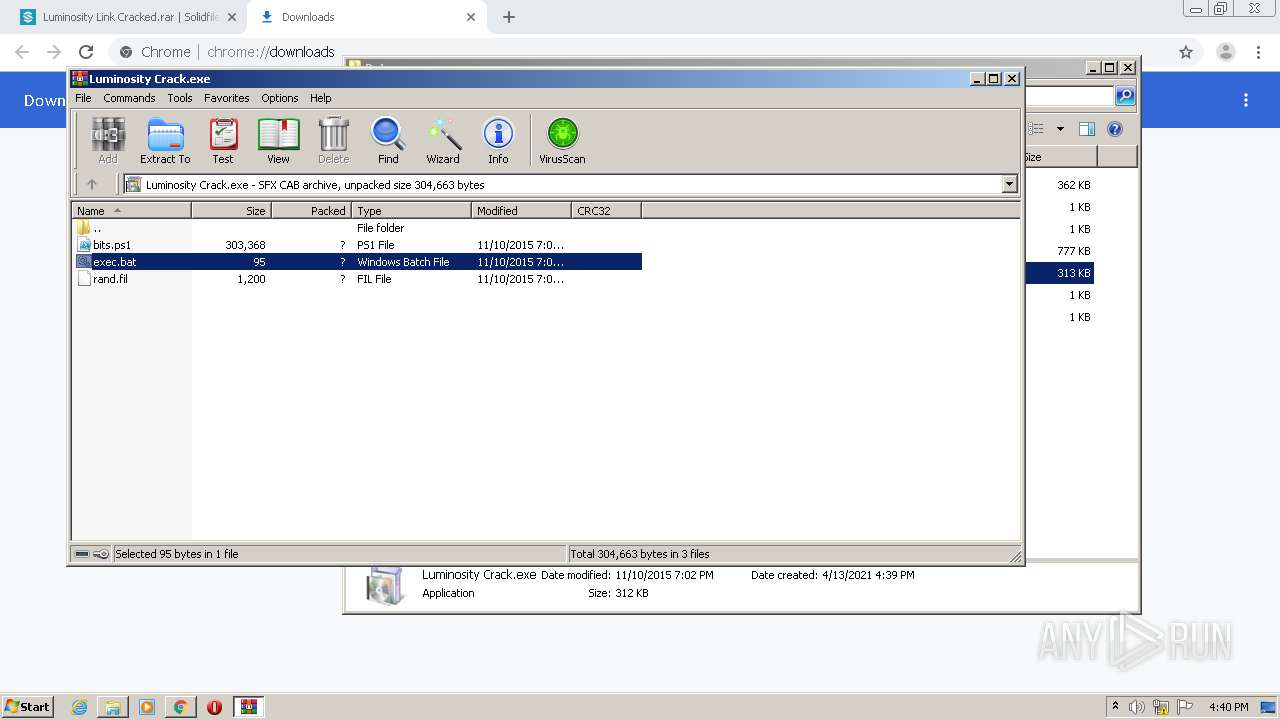Click the disk/key status icon in status bar
The height and width of the screenshot is (720, 1280).
click(92, 554)
